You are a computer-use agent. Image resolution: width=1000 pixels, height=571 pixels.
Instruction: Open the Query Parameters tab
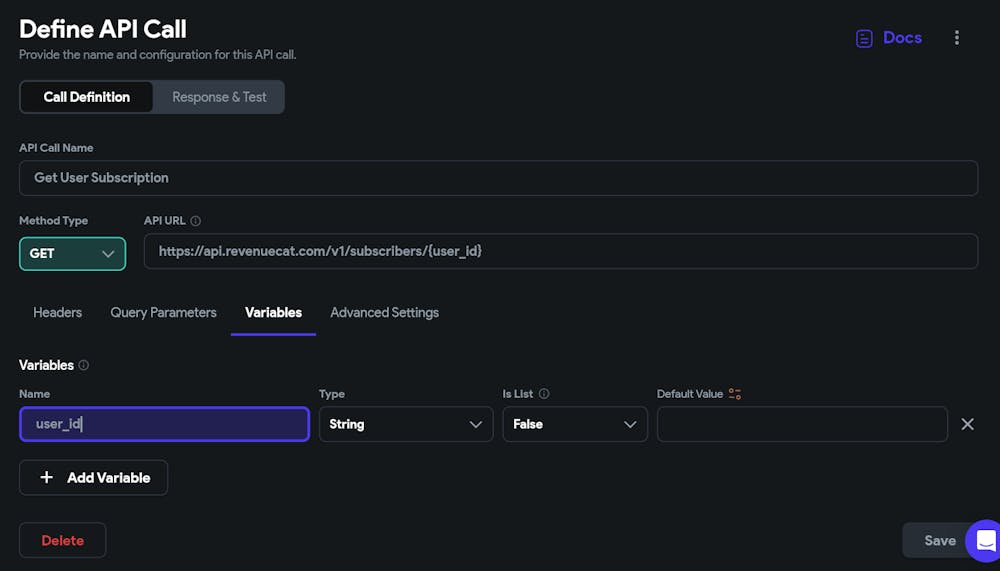pos(163,312)
